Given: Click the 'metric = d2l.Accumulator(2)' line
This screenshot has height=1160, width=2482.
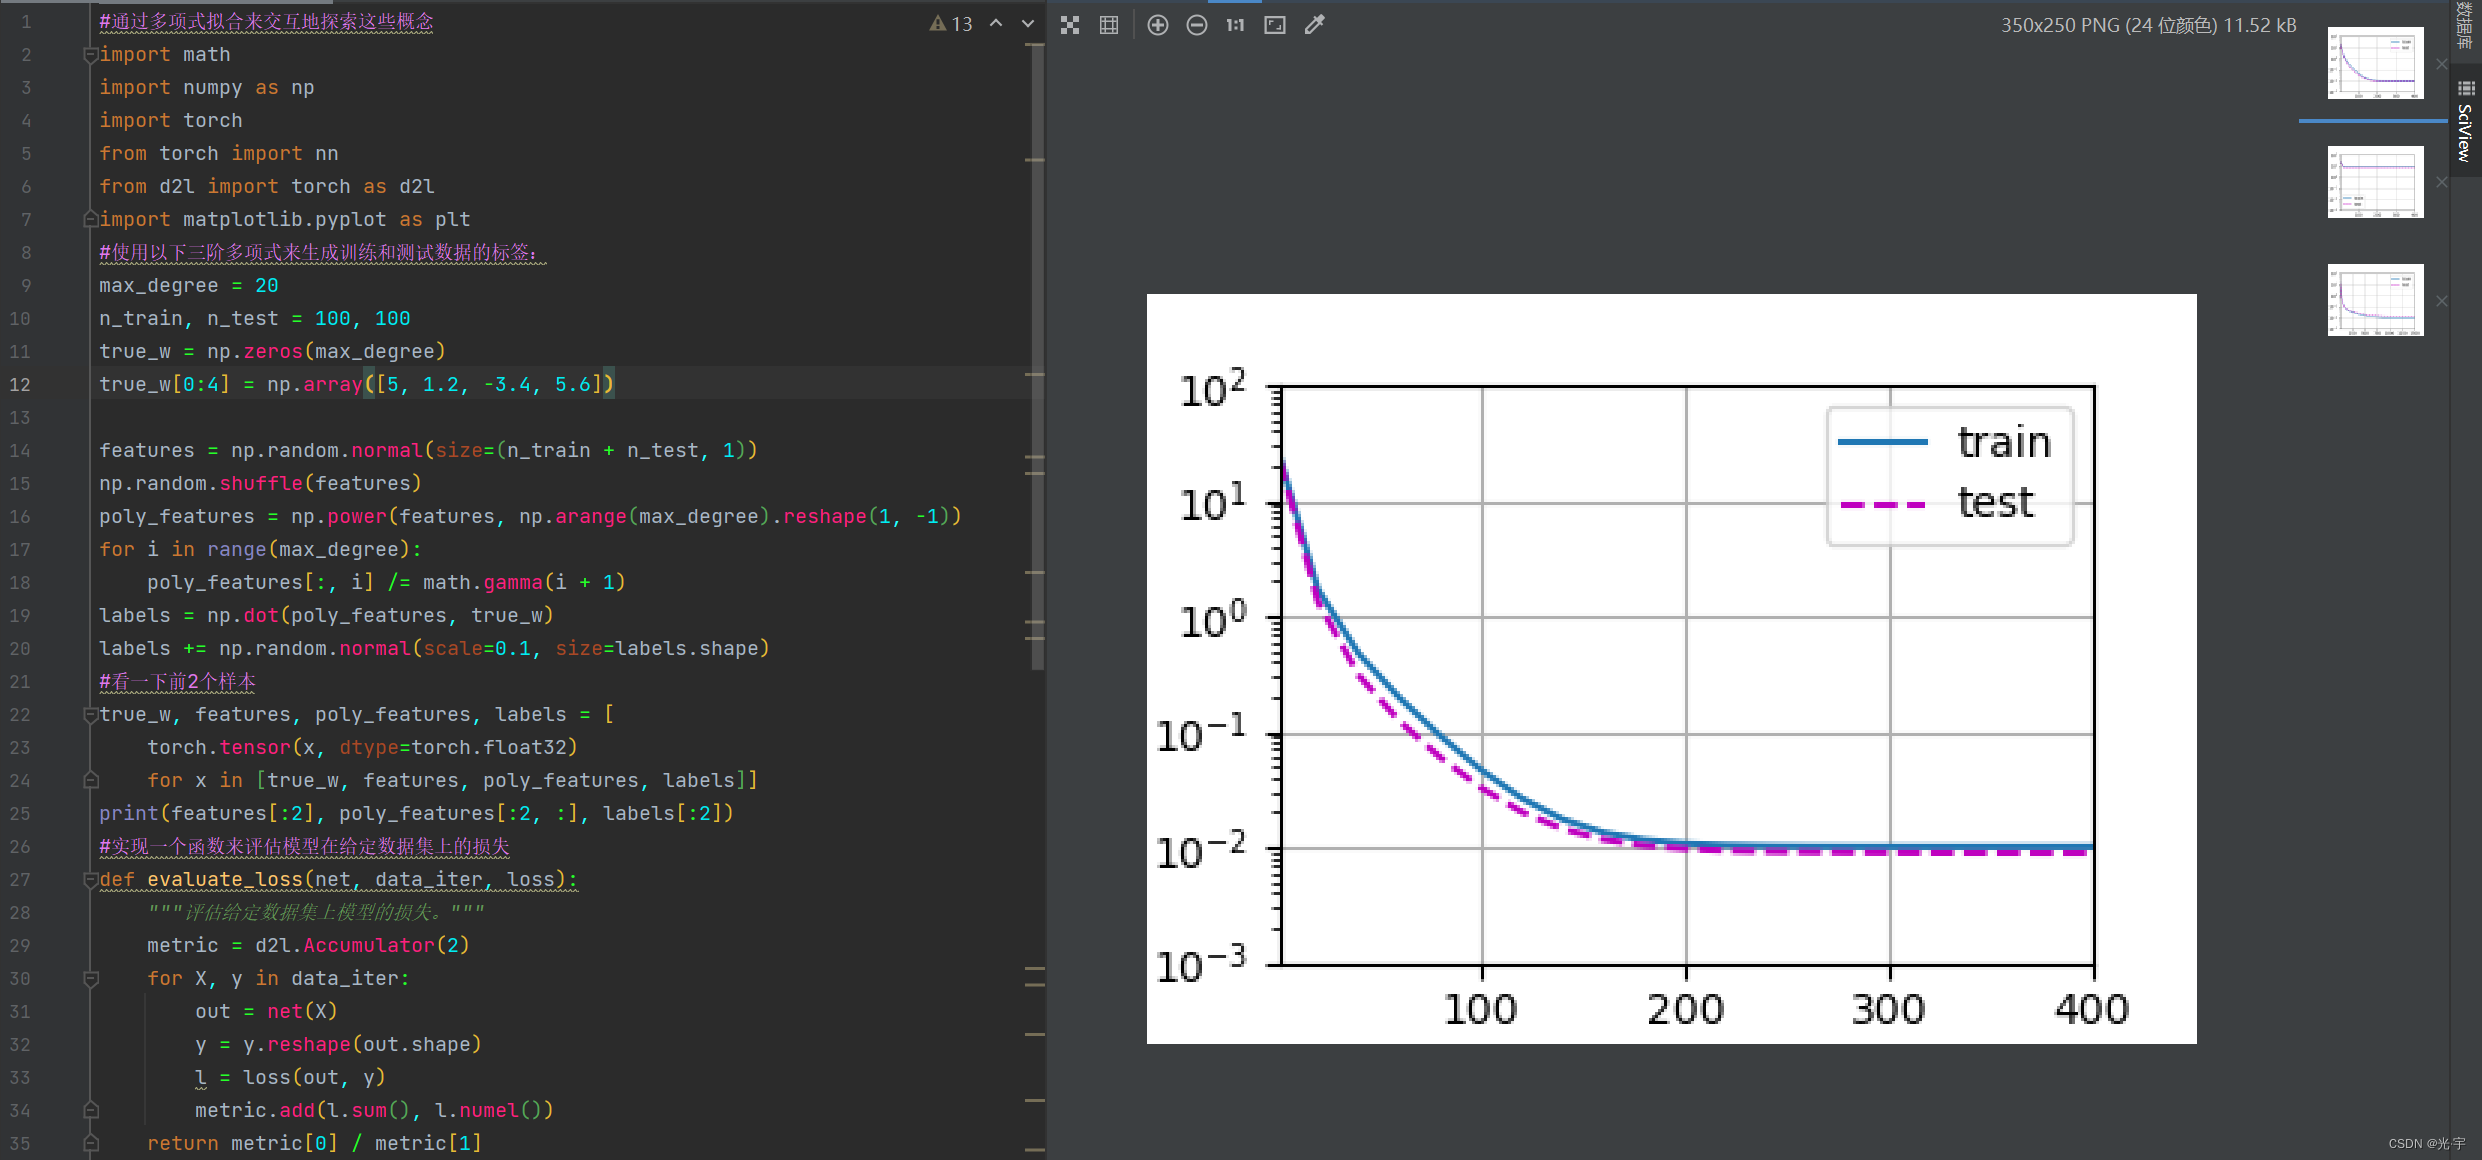Looking at the screenshot, I should click(x=308, y=946).
